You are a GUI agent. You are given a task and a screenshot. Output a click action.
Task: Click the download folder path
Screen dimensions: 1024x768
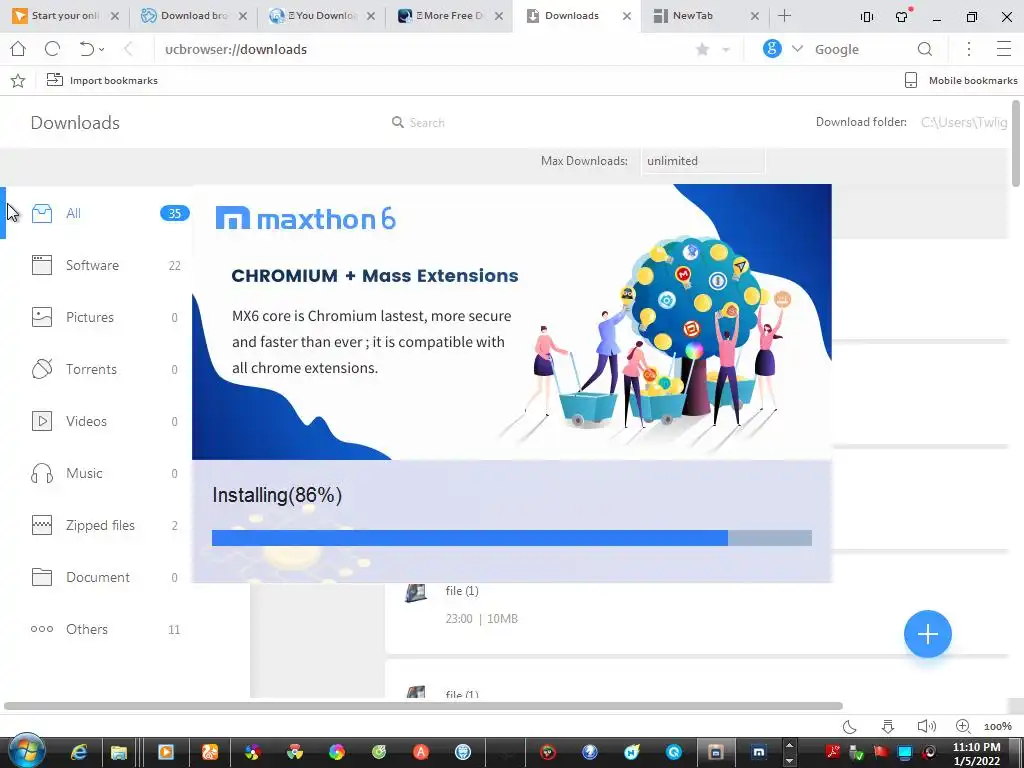[x=964, y=123]
